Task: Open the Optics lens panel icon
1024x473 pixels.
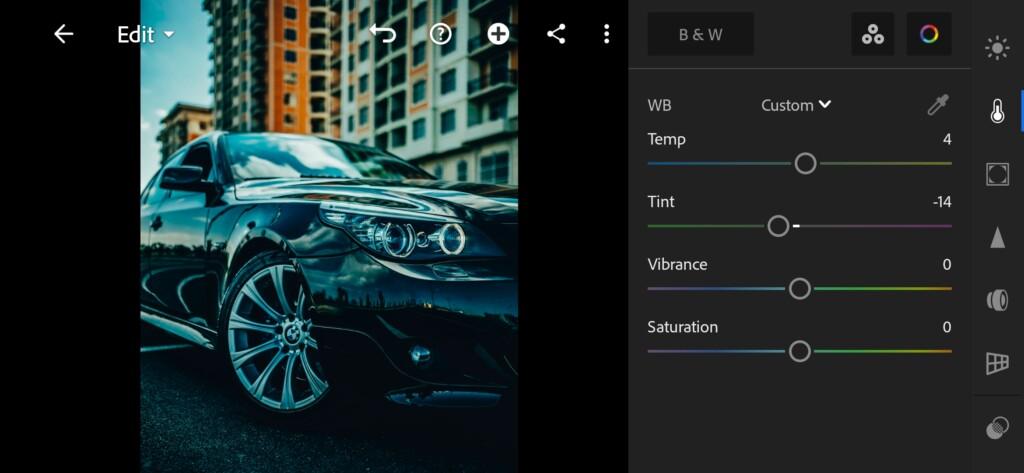Action: pos(997,301)
